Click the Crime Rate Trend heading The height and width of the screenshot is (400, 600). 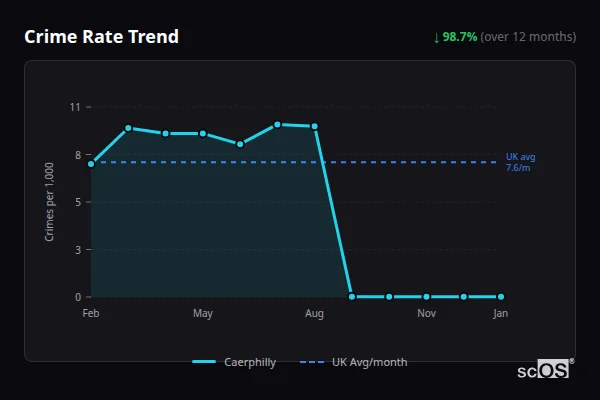click(x=101, y=37)
